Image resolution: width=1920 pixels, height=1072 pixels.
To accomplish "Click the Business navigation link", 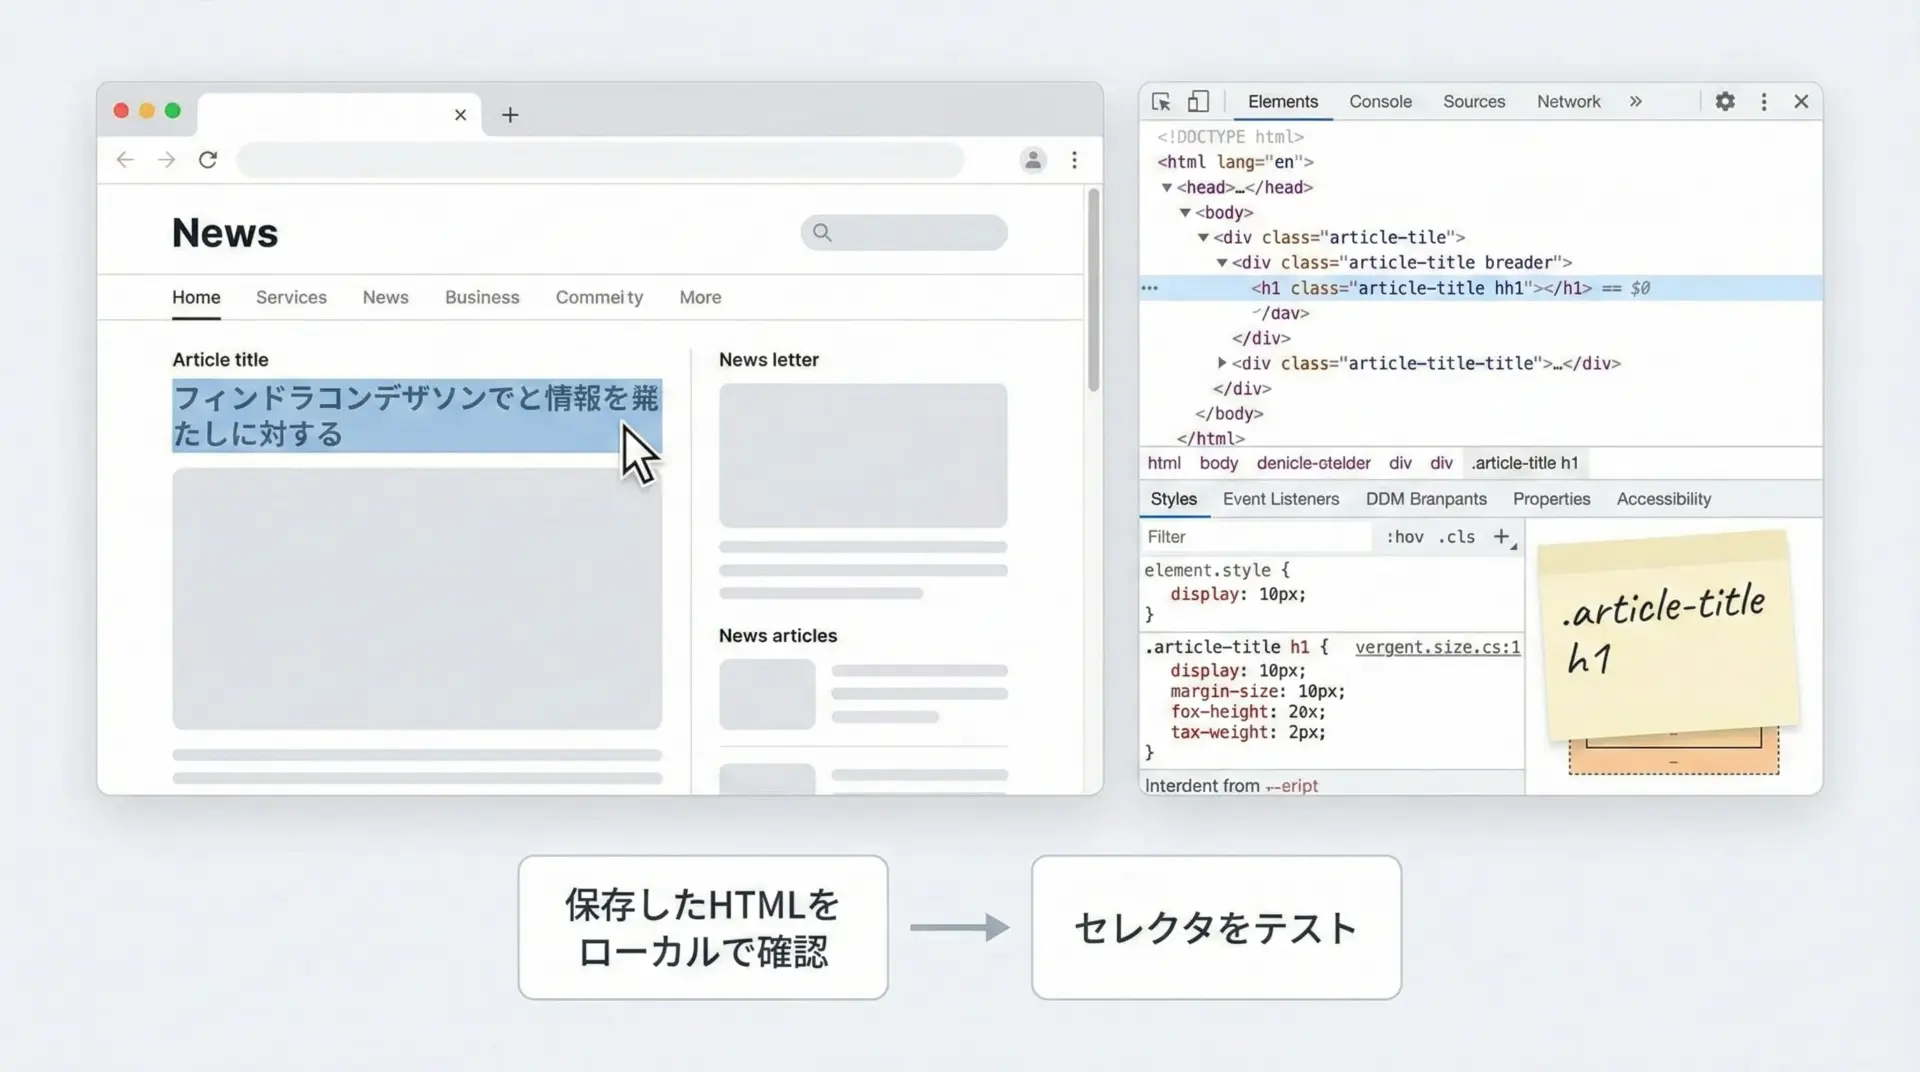I will pyautogui.click(x=482, y=298).
